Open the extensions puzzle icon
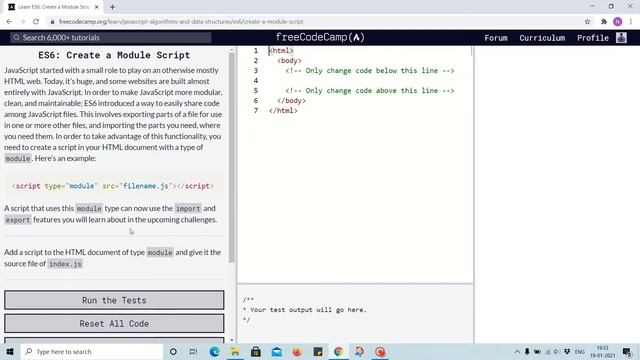Screen dimensions: 640x360 click(604, 22)
